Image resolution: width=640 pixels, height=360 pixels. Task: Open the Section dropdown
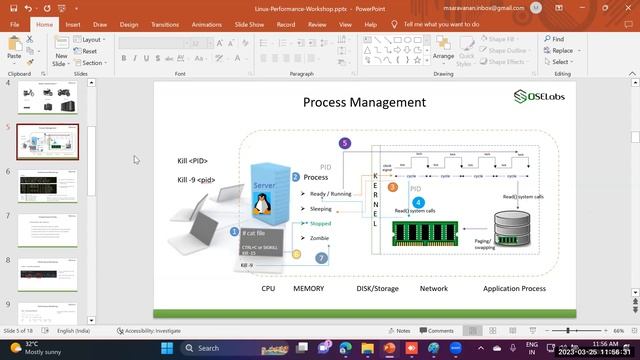click(x=90, y=63)
